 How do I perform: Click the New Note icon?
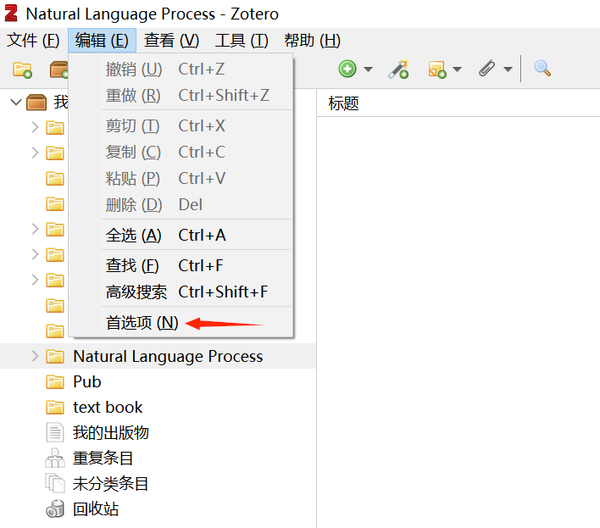coord(437,69)
